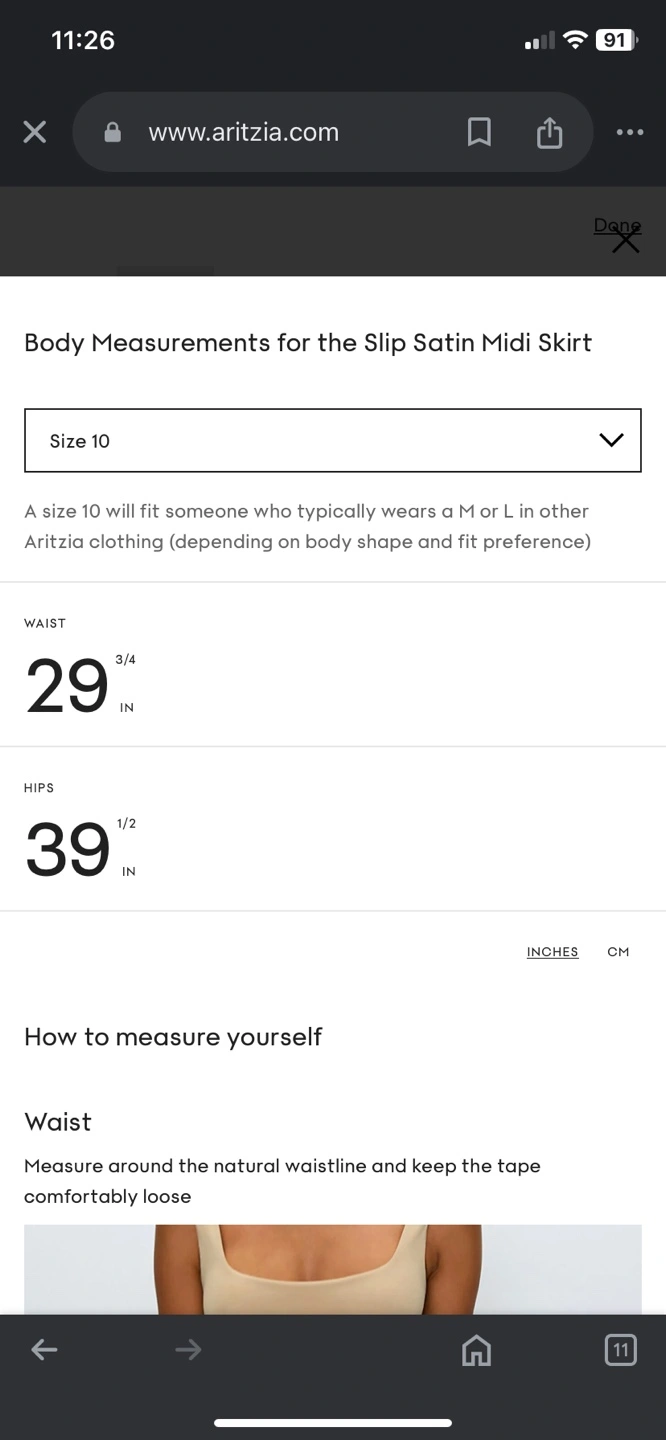Tap the forward arrow navigation icon

click(x=188, y=1350)
